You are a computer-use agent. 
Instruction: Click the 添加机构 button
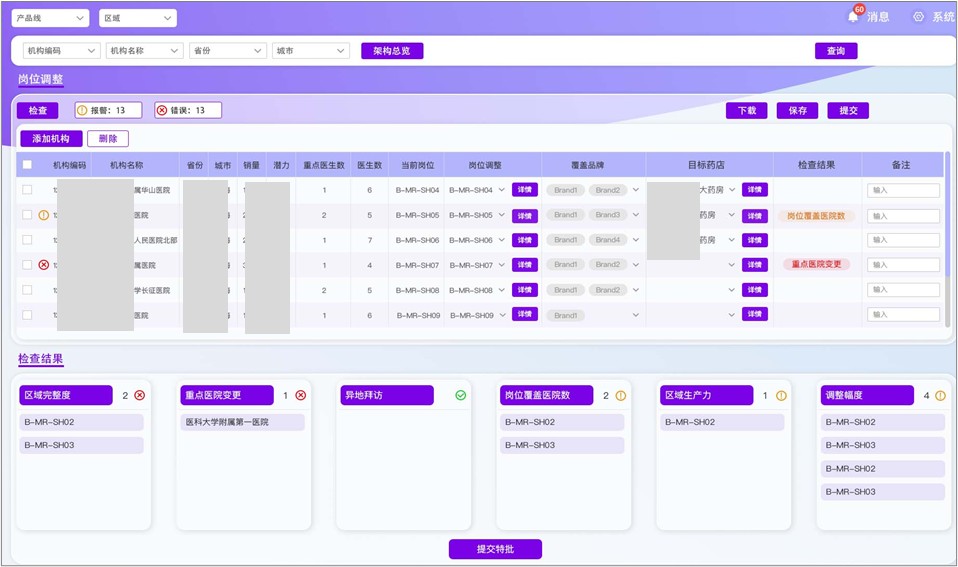coord(51,139)
